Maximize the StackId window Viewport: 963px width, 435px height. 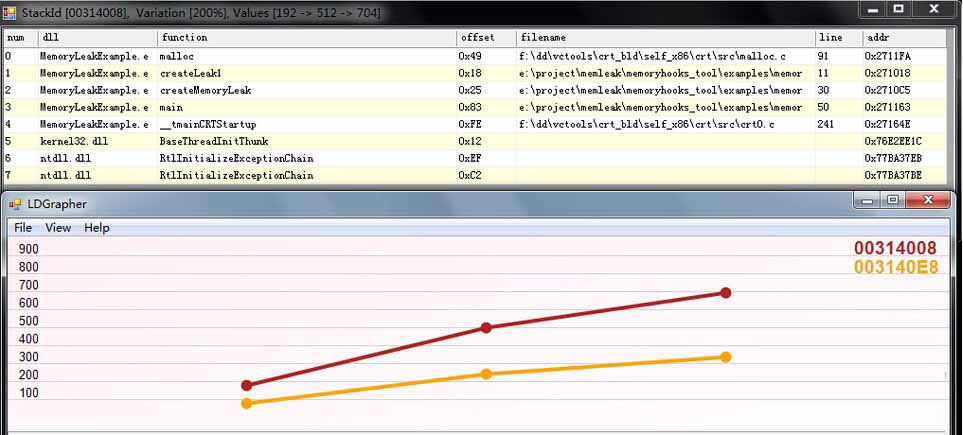point(898,9)
